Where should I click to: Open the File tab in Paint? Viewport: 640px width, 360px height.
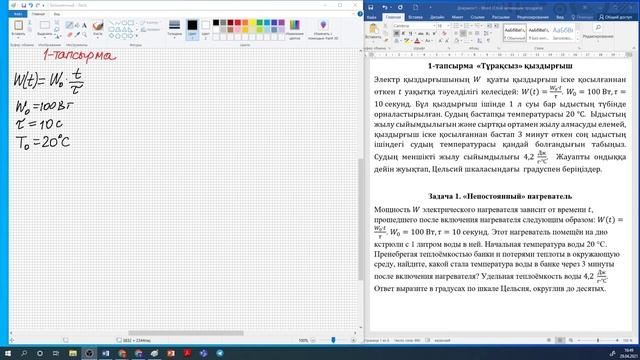coord(18,14)
